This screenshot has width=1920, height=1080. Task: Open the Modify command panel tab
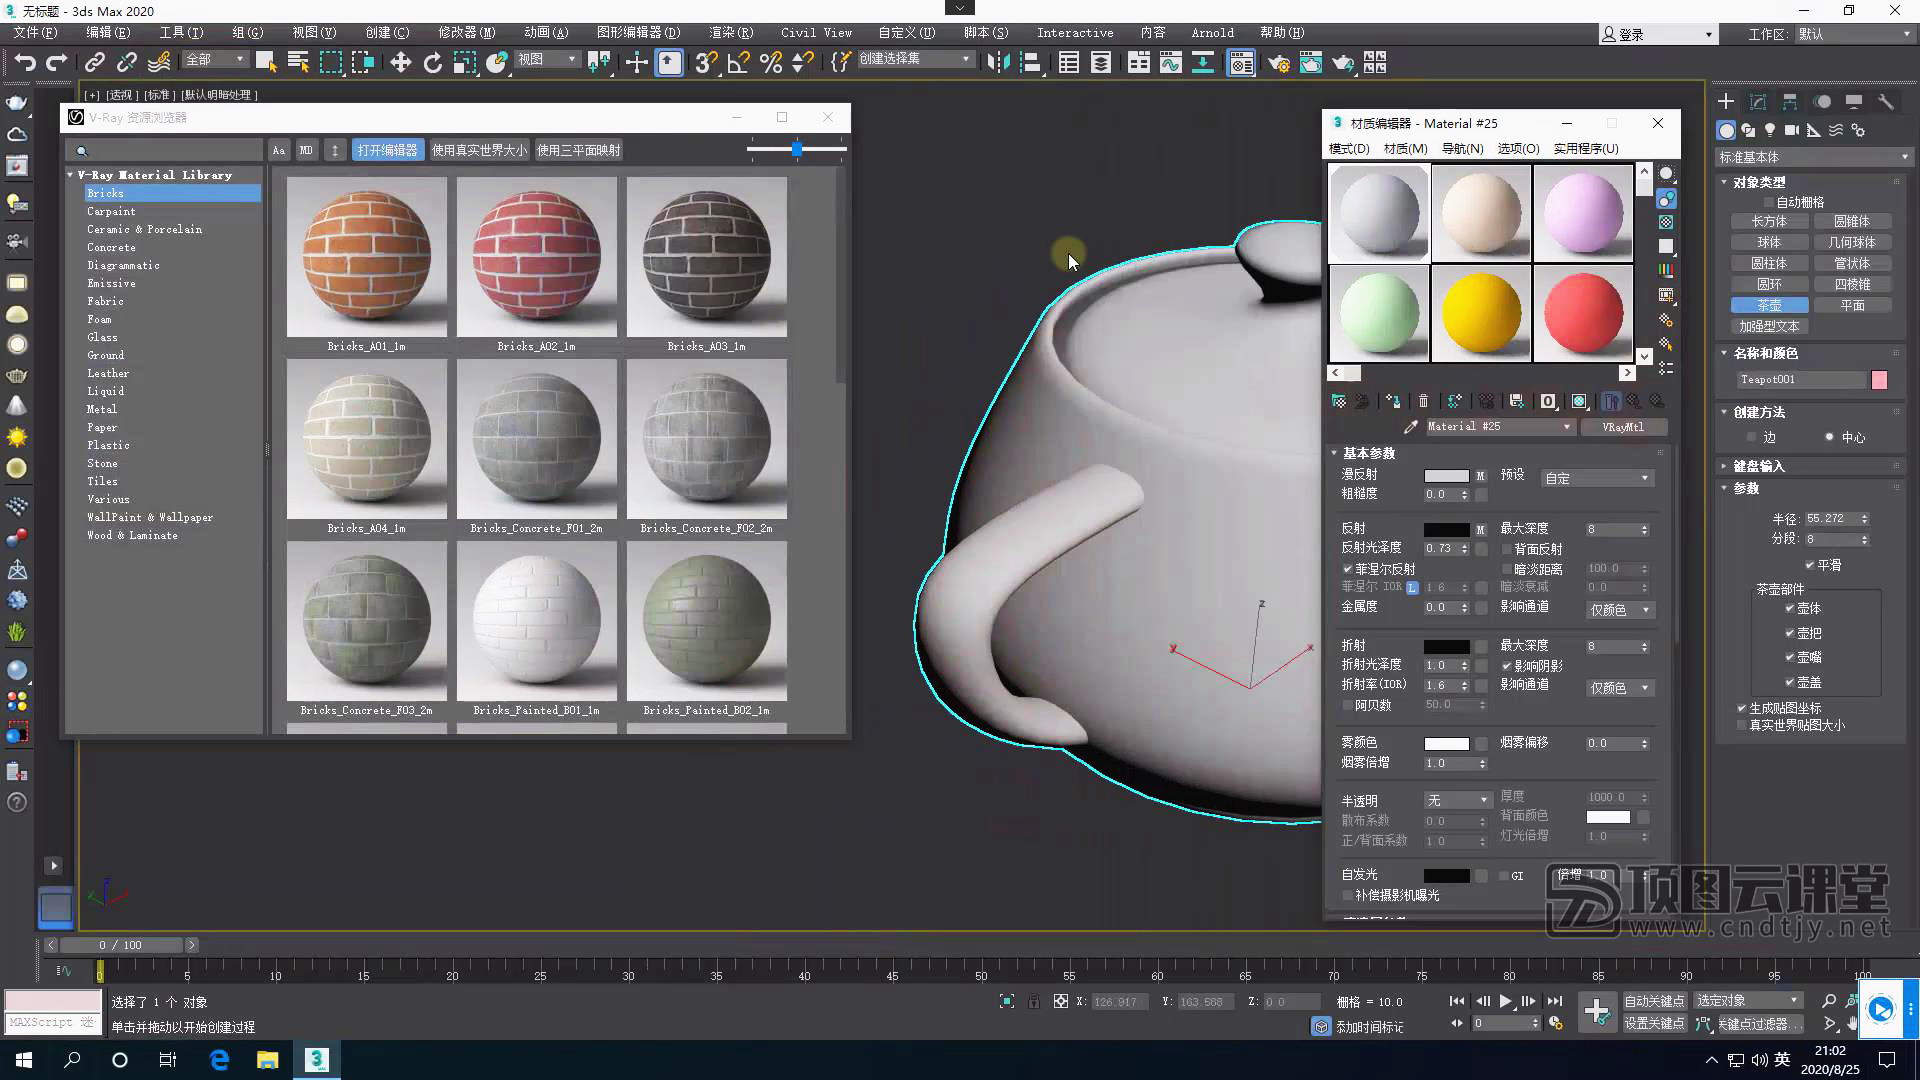coord(1757,102)
